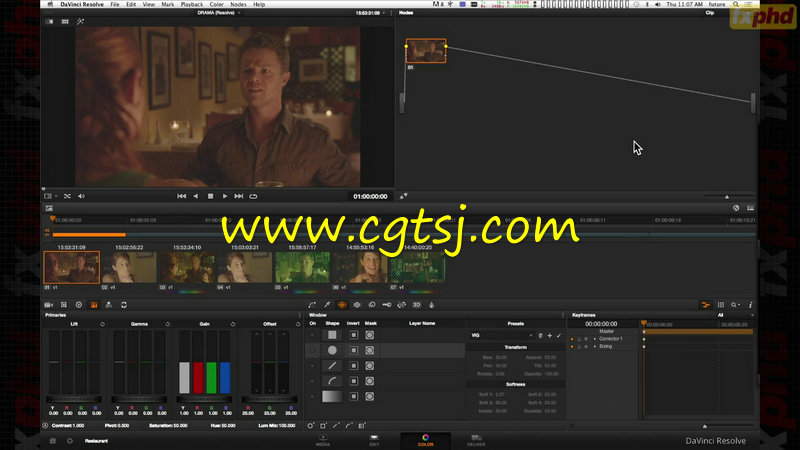Image resolution: width=800 pixels, height=450 pixels.
Task: Add a new window preset
Action: 549,335
